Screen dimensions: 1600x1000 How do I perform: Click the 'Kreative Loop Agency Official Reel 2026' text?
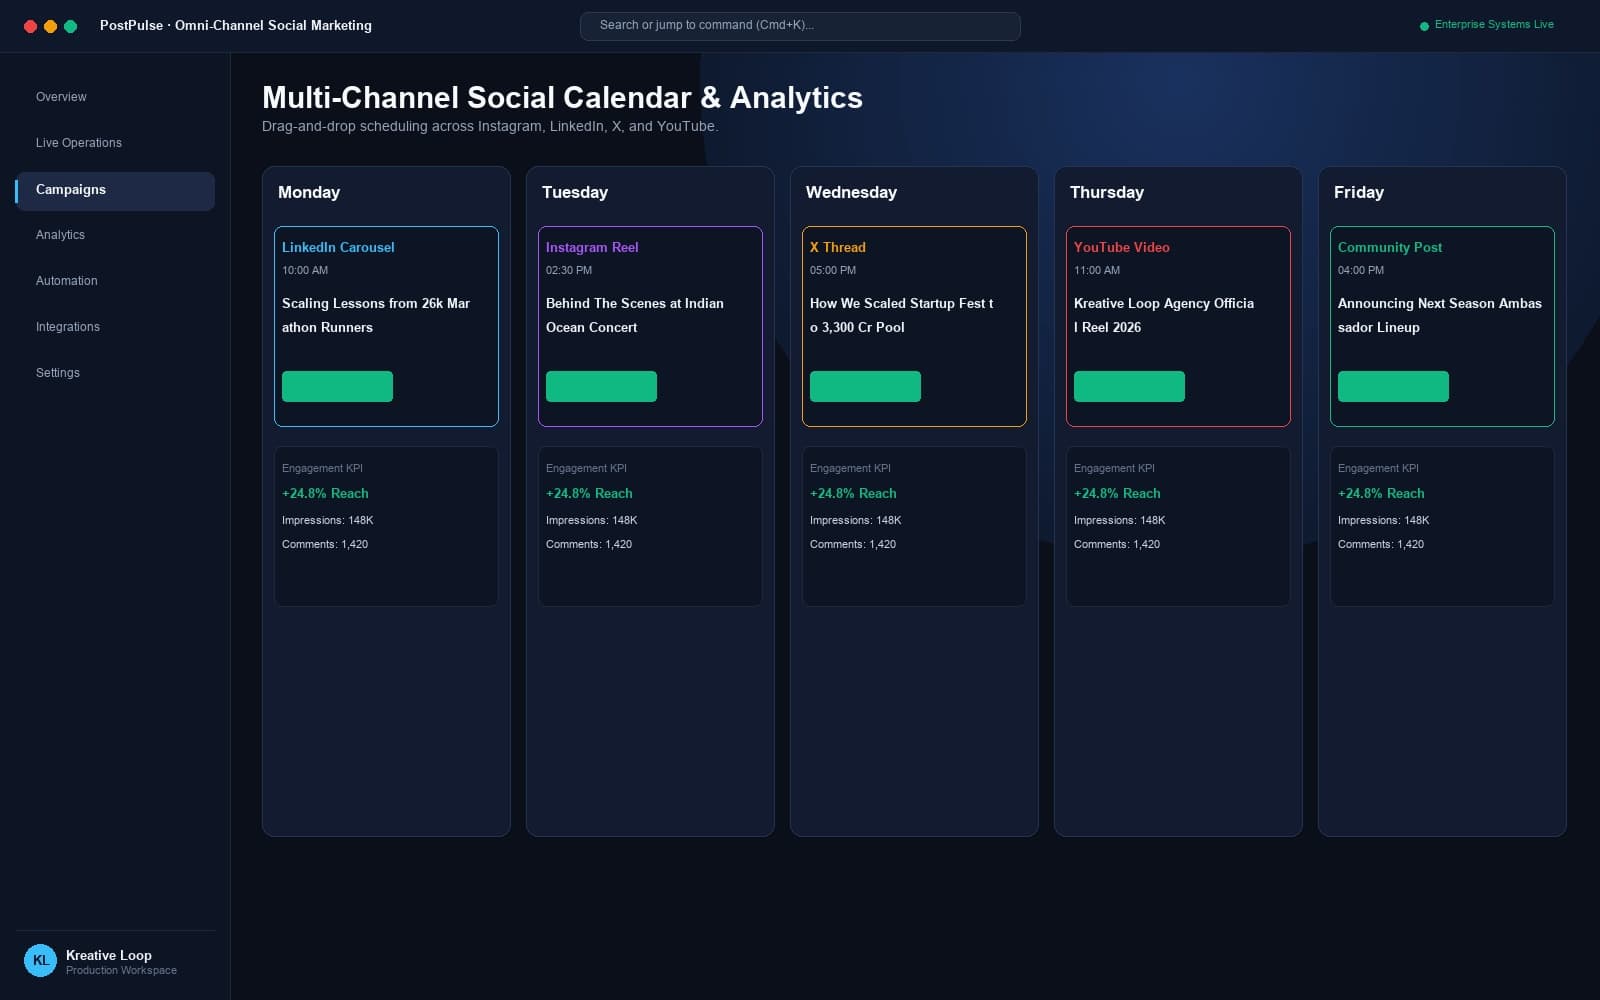point(1164,315)
